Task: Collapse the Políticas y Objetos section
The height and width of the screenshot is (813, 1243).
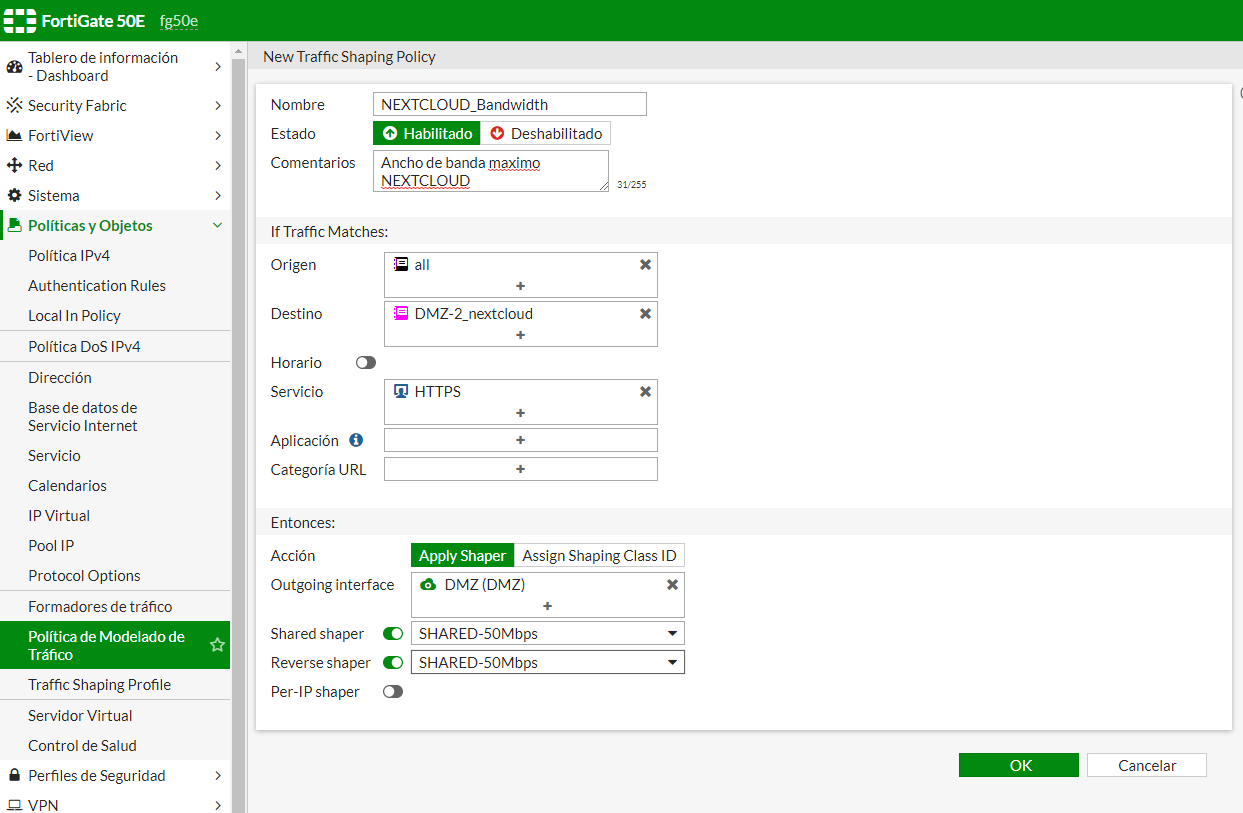Action: 218,225
